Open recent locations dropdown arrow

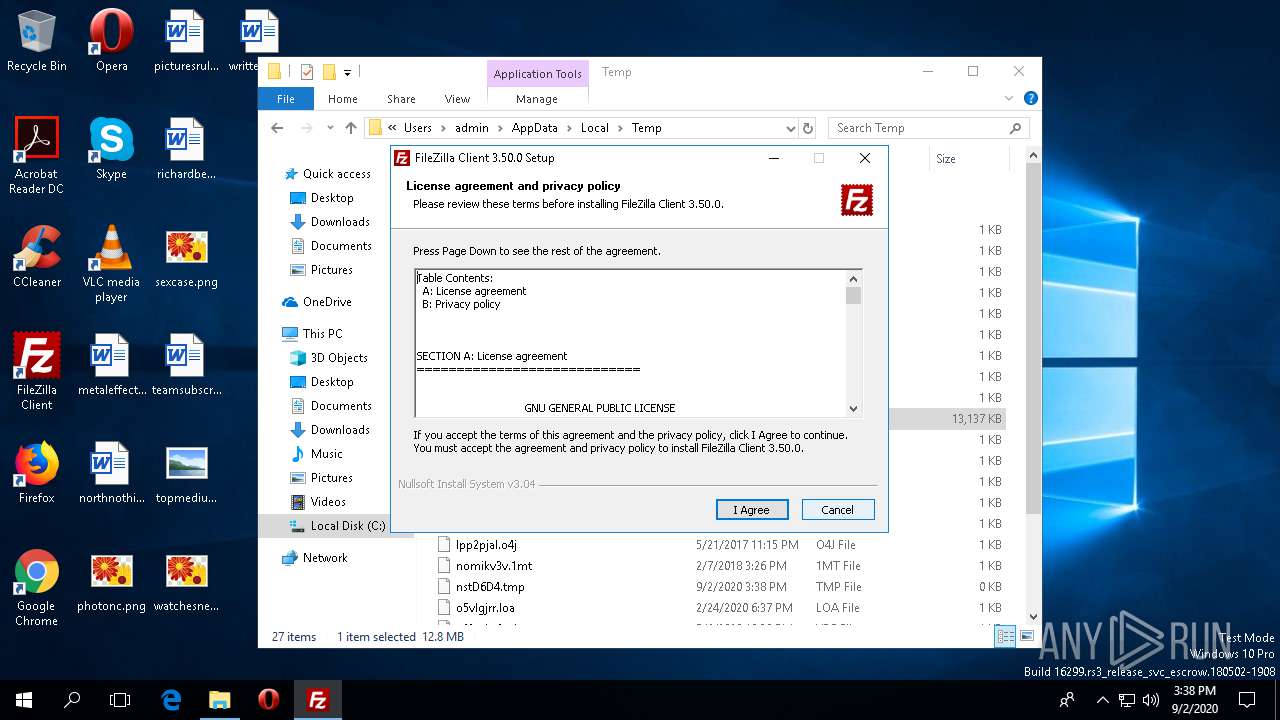click(x=328, y=128)
